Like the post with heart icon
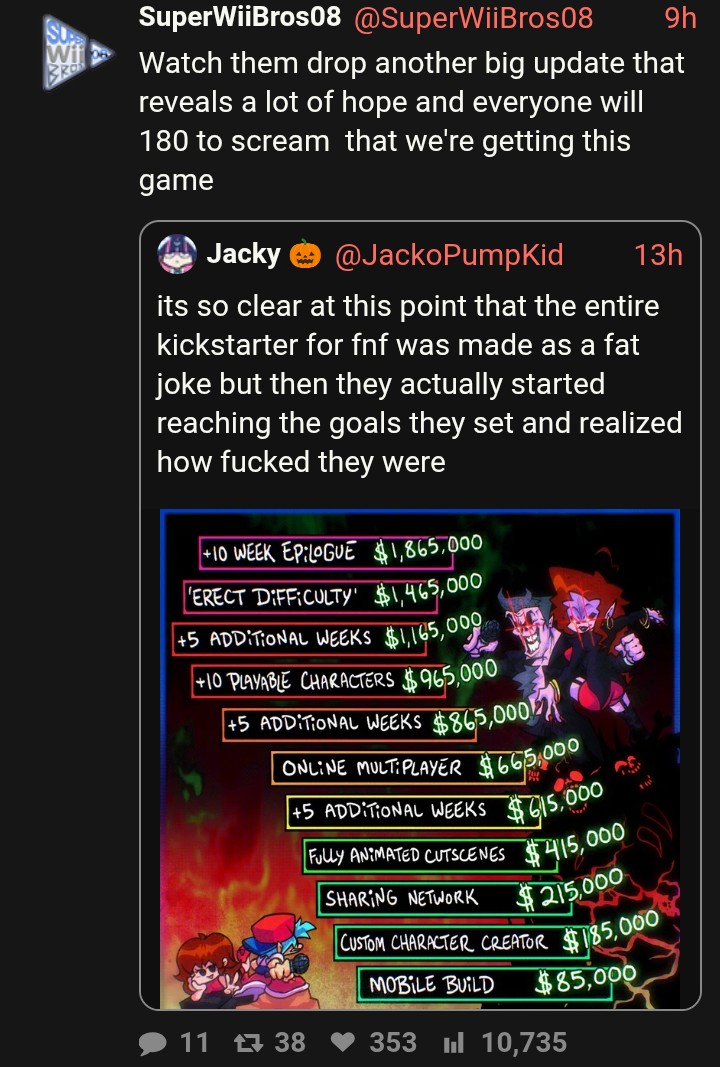Screen dimensions: 720x1067 click(x=342, y=1043)
